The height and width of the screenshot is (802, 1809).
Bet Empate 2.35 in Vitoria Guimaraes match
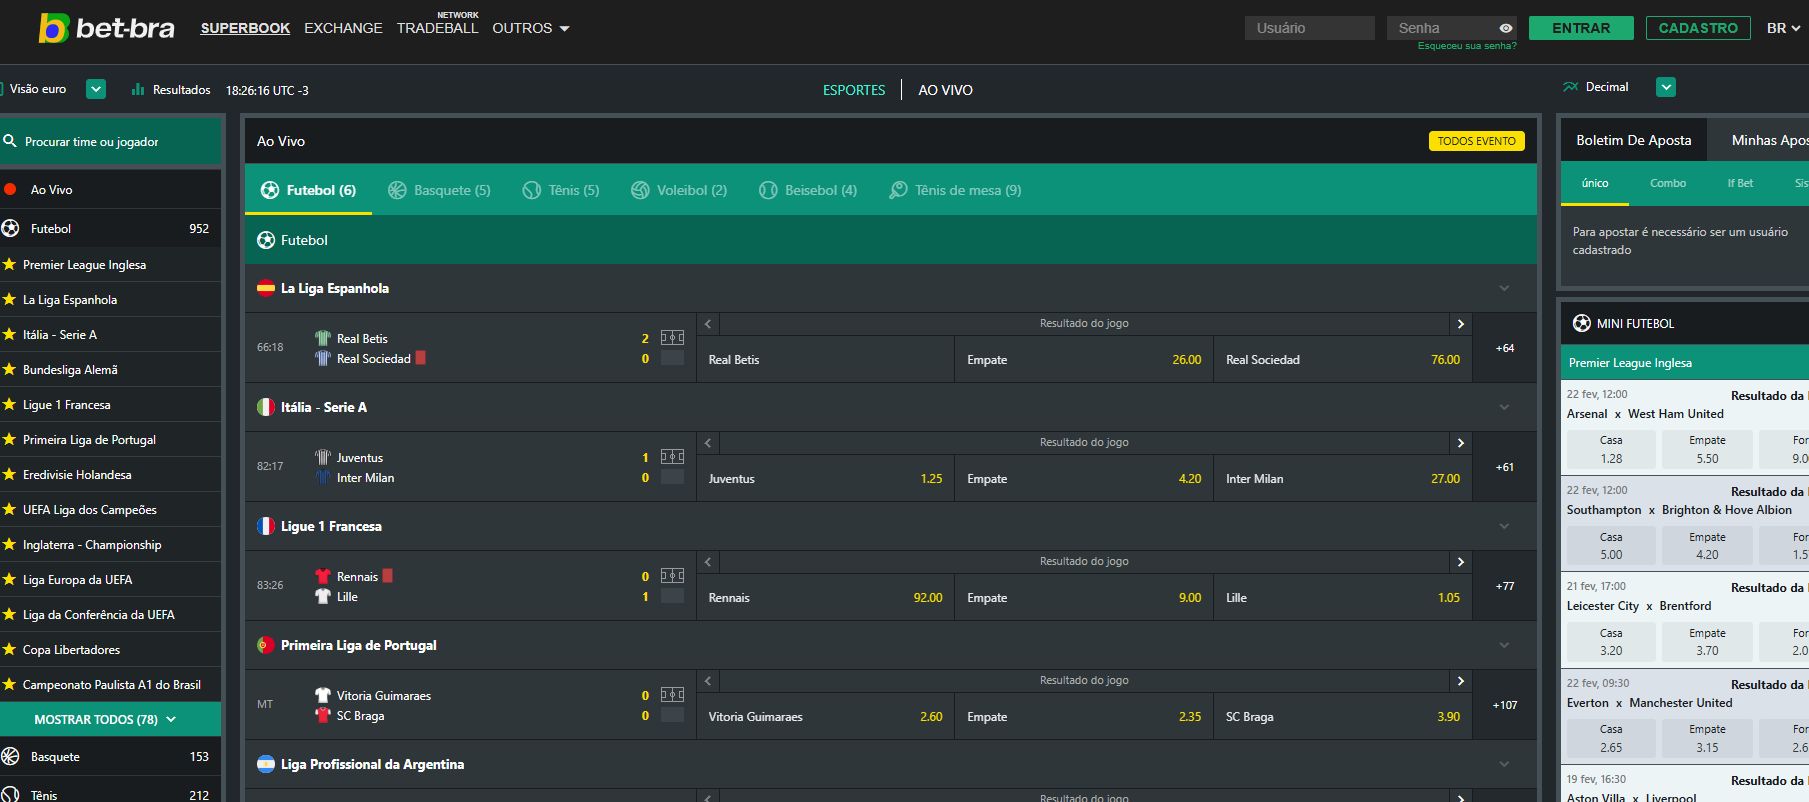(1084, 716)
